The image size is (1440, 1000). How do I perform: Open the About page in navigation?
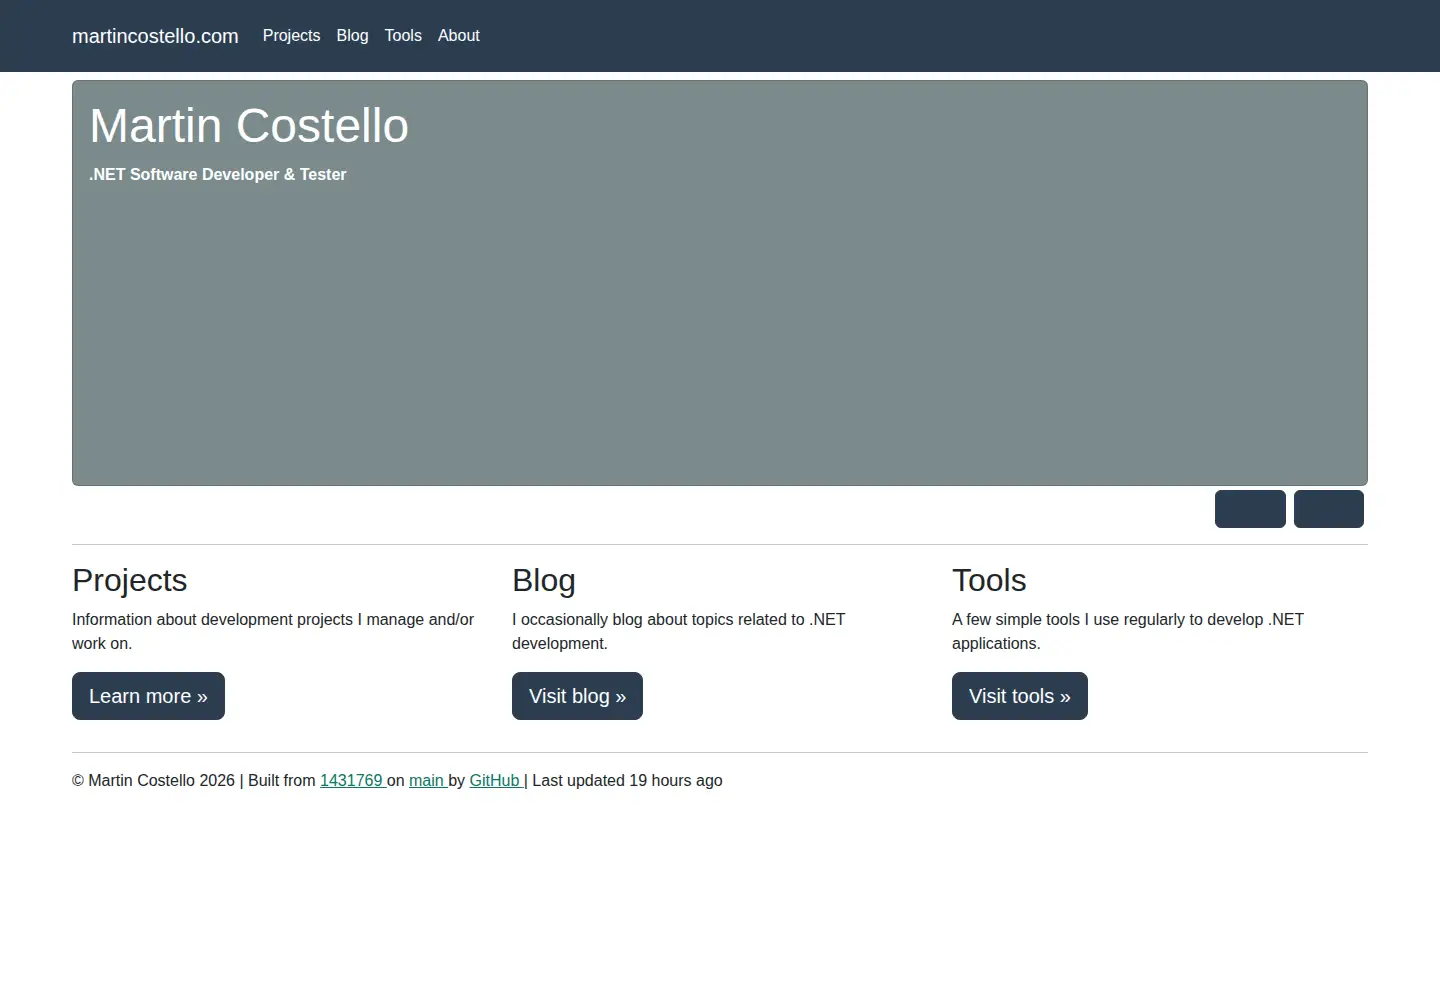point(459,36)
